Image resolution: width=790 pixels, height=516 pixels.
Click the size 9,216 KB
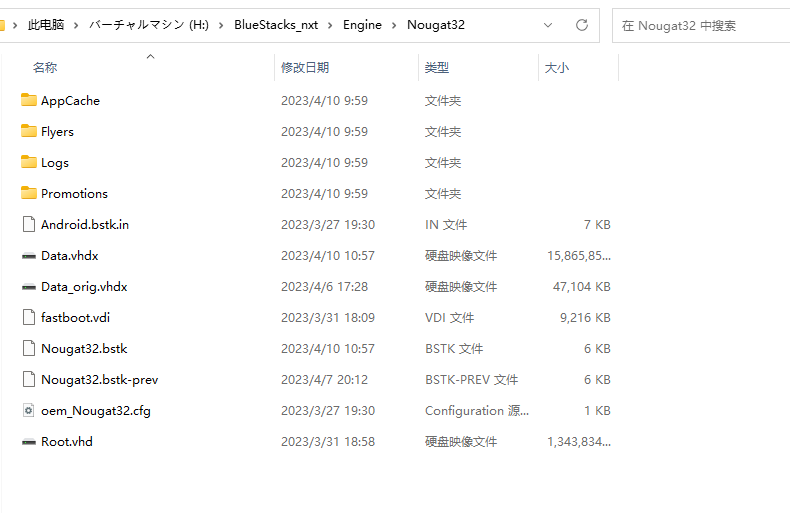585,317
